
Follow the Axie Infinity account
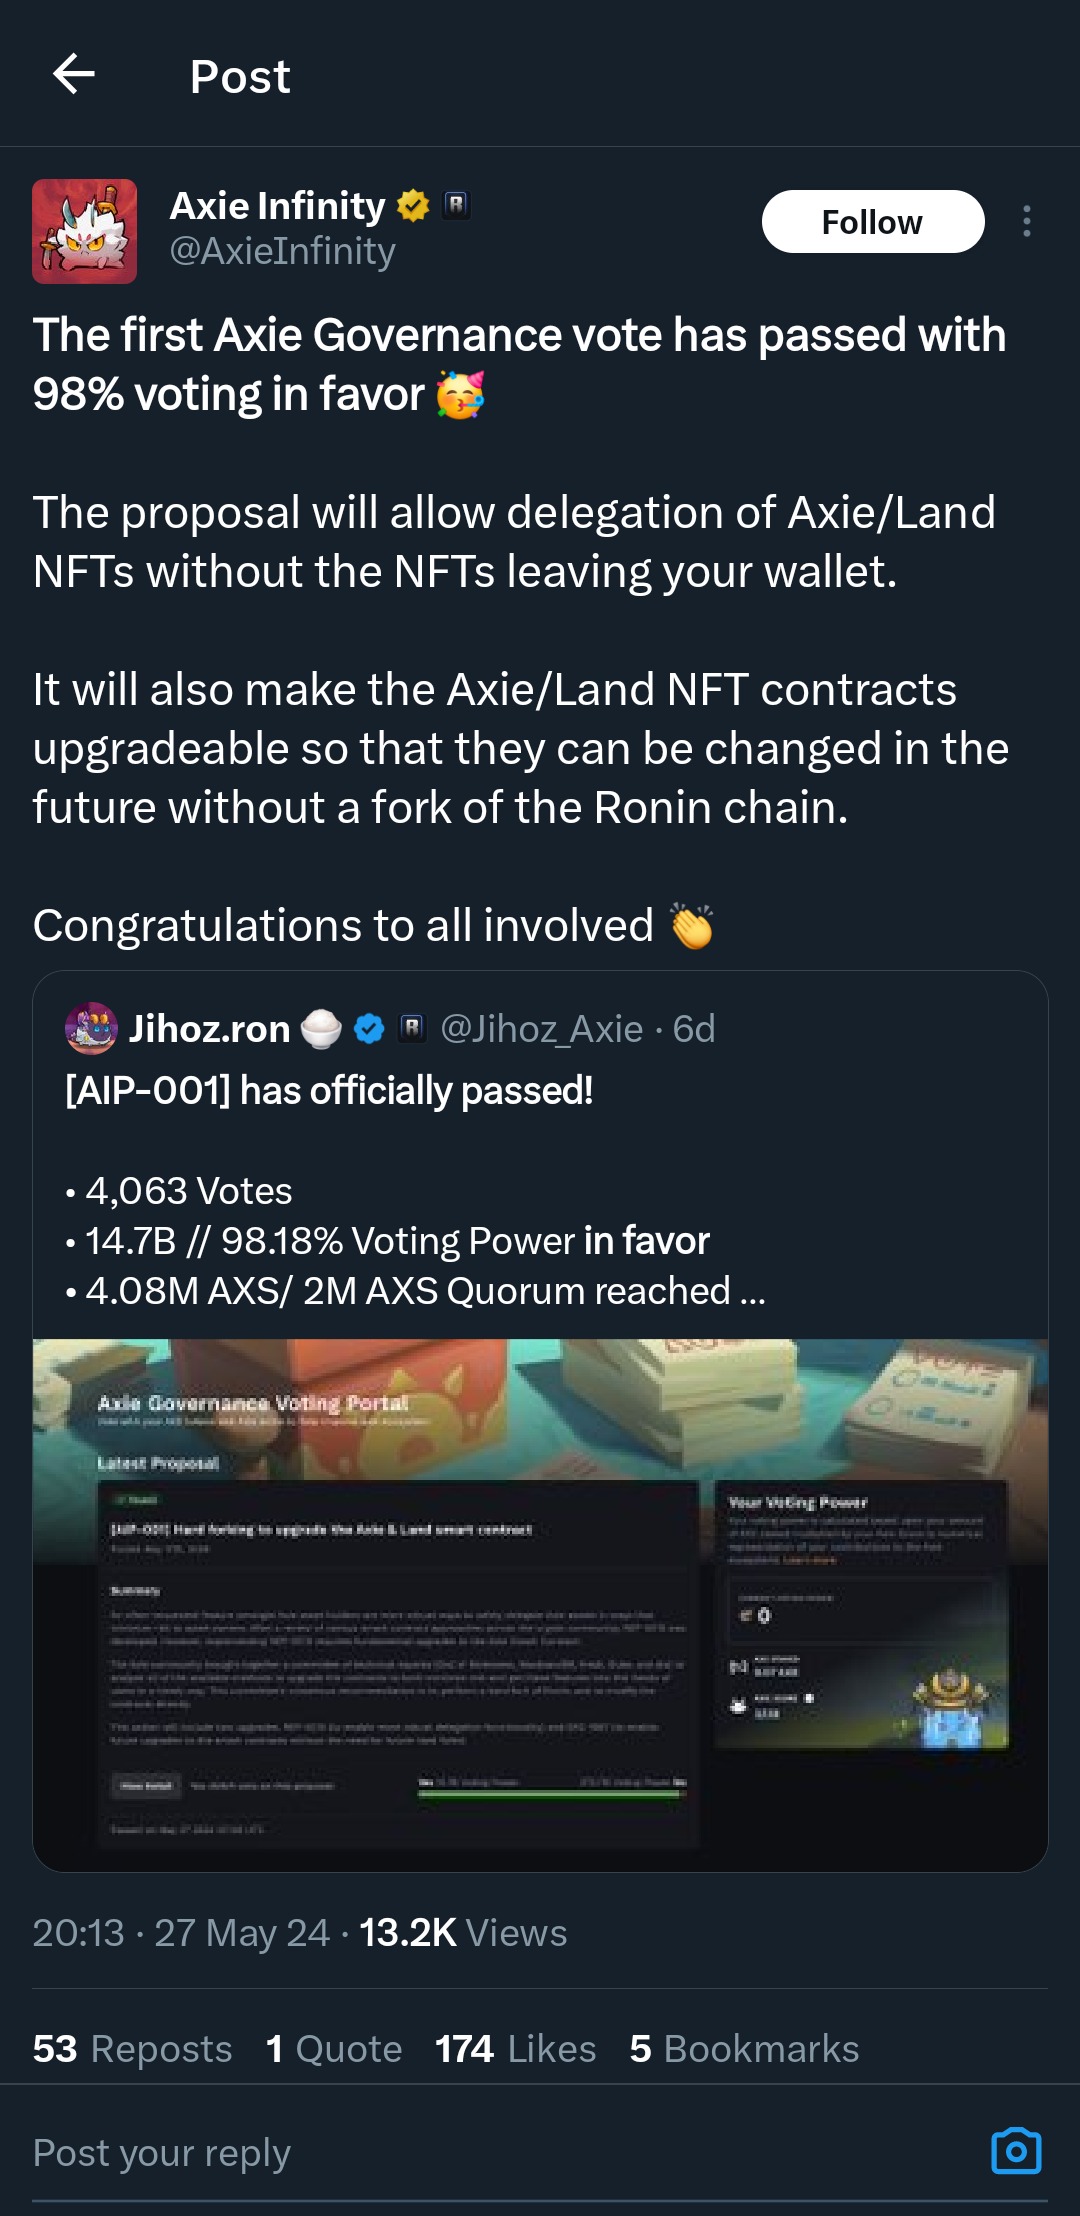[872, 222]
